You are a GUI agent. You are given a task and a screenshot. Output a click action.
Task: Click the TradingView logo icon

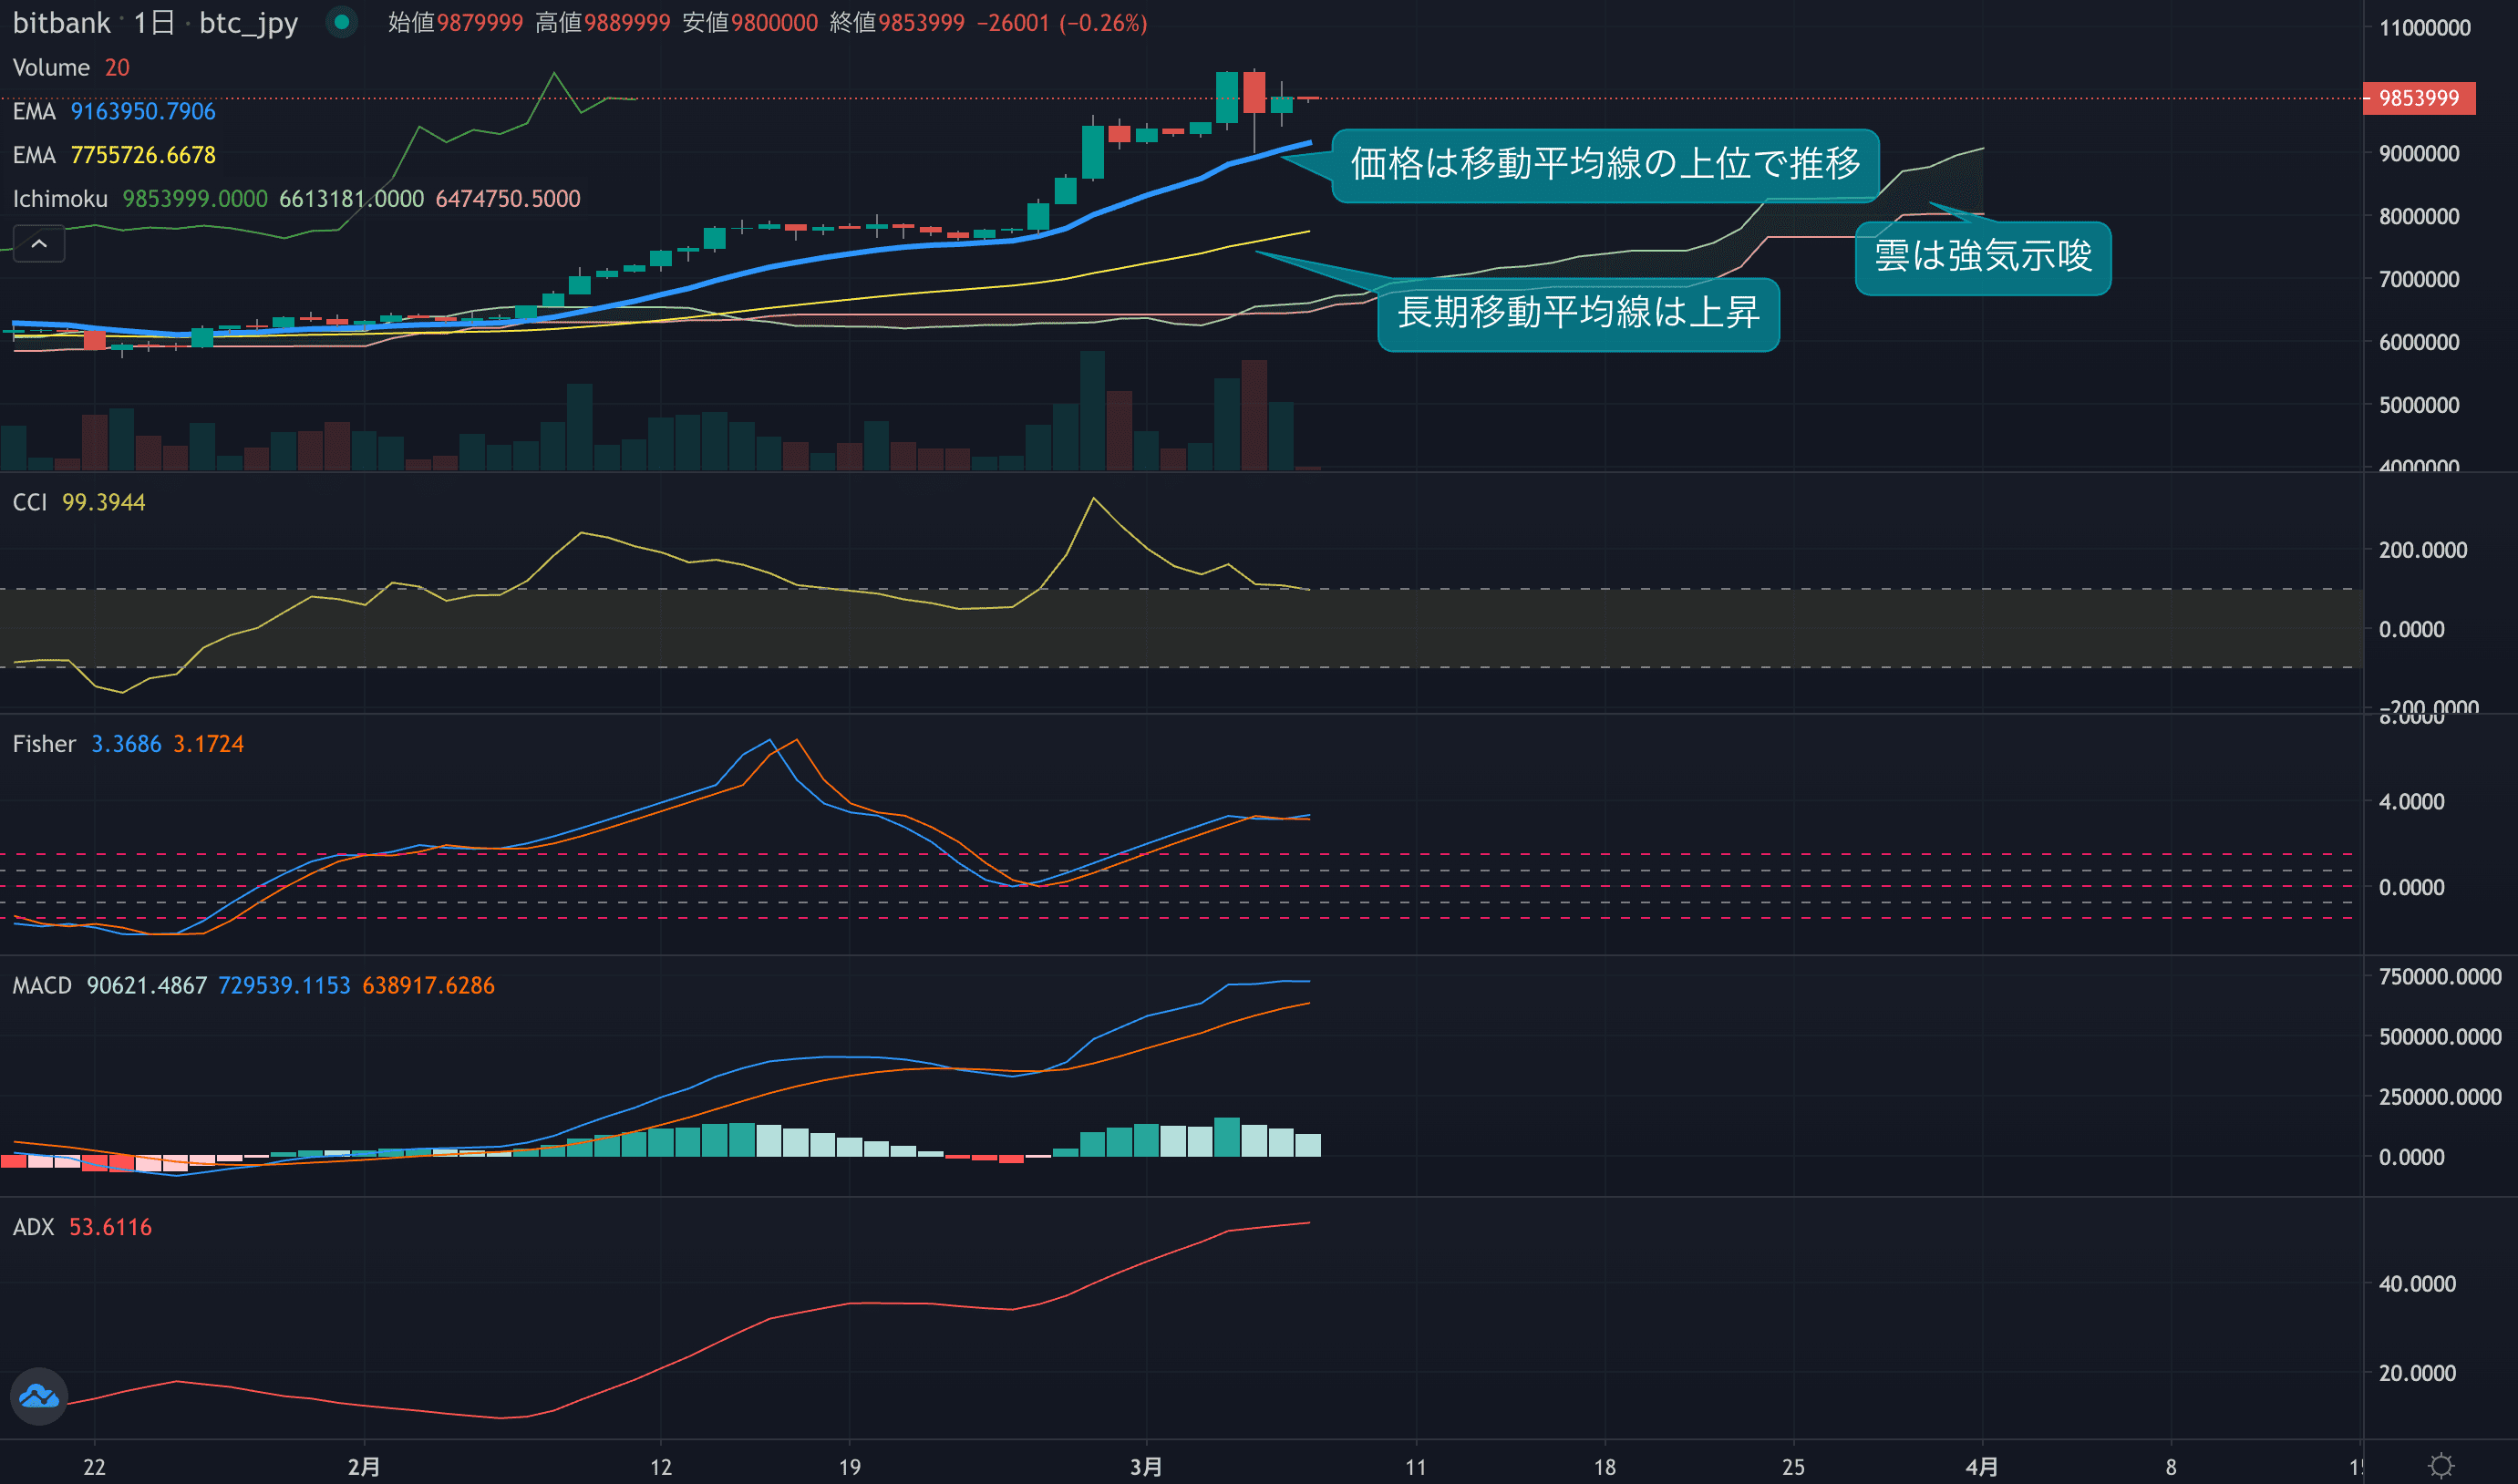coord(39,1396)
